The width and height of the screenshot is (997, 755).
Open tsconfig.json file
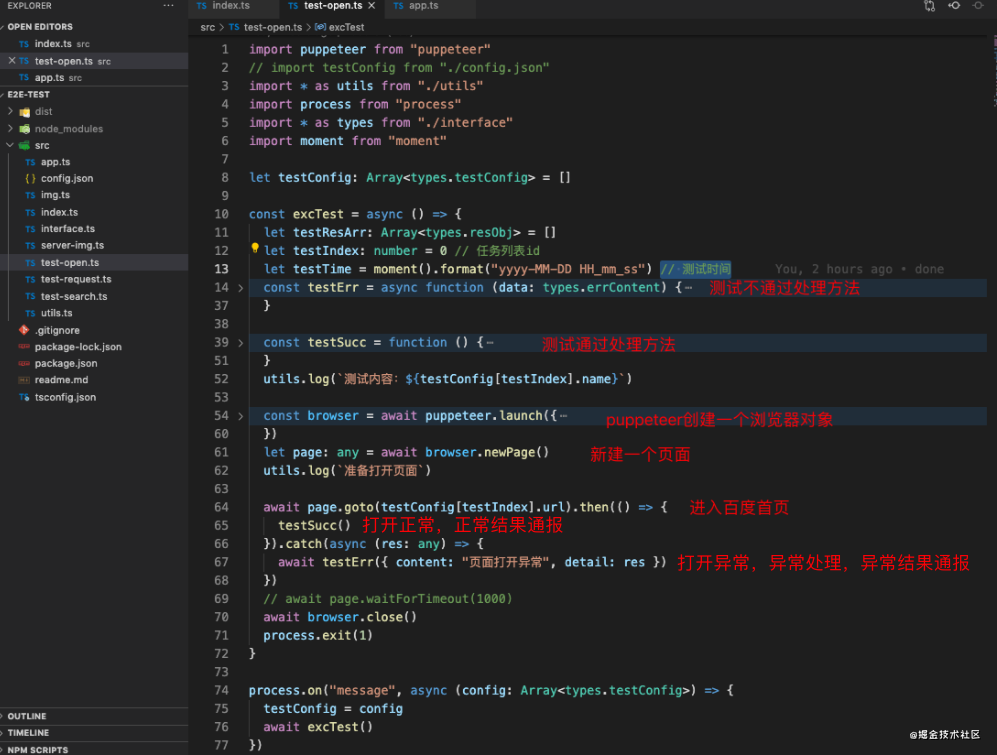(x=65, y=397)
